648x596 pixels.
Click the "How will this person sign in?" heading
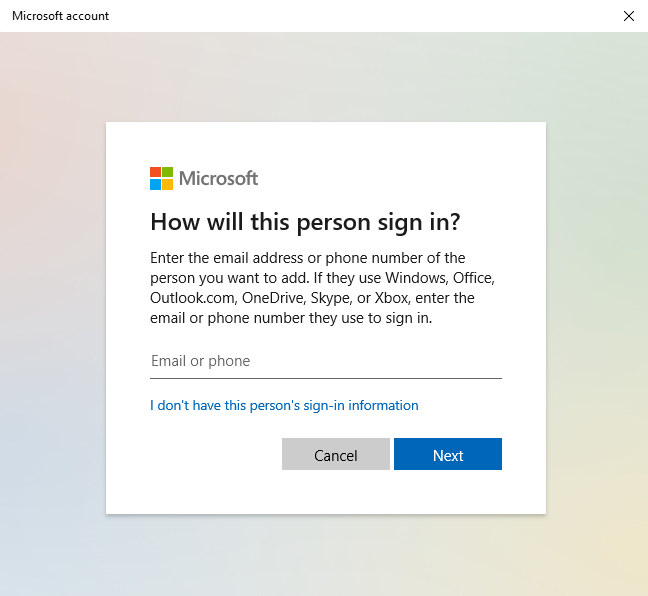click(305, 222)
